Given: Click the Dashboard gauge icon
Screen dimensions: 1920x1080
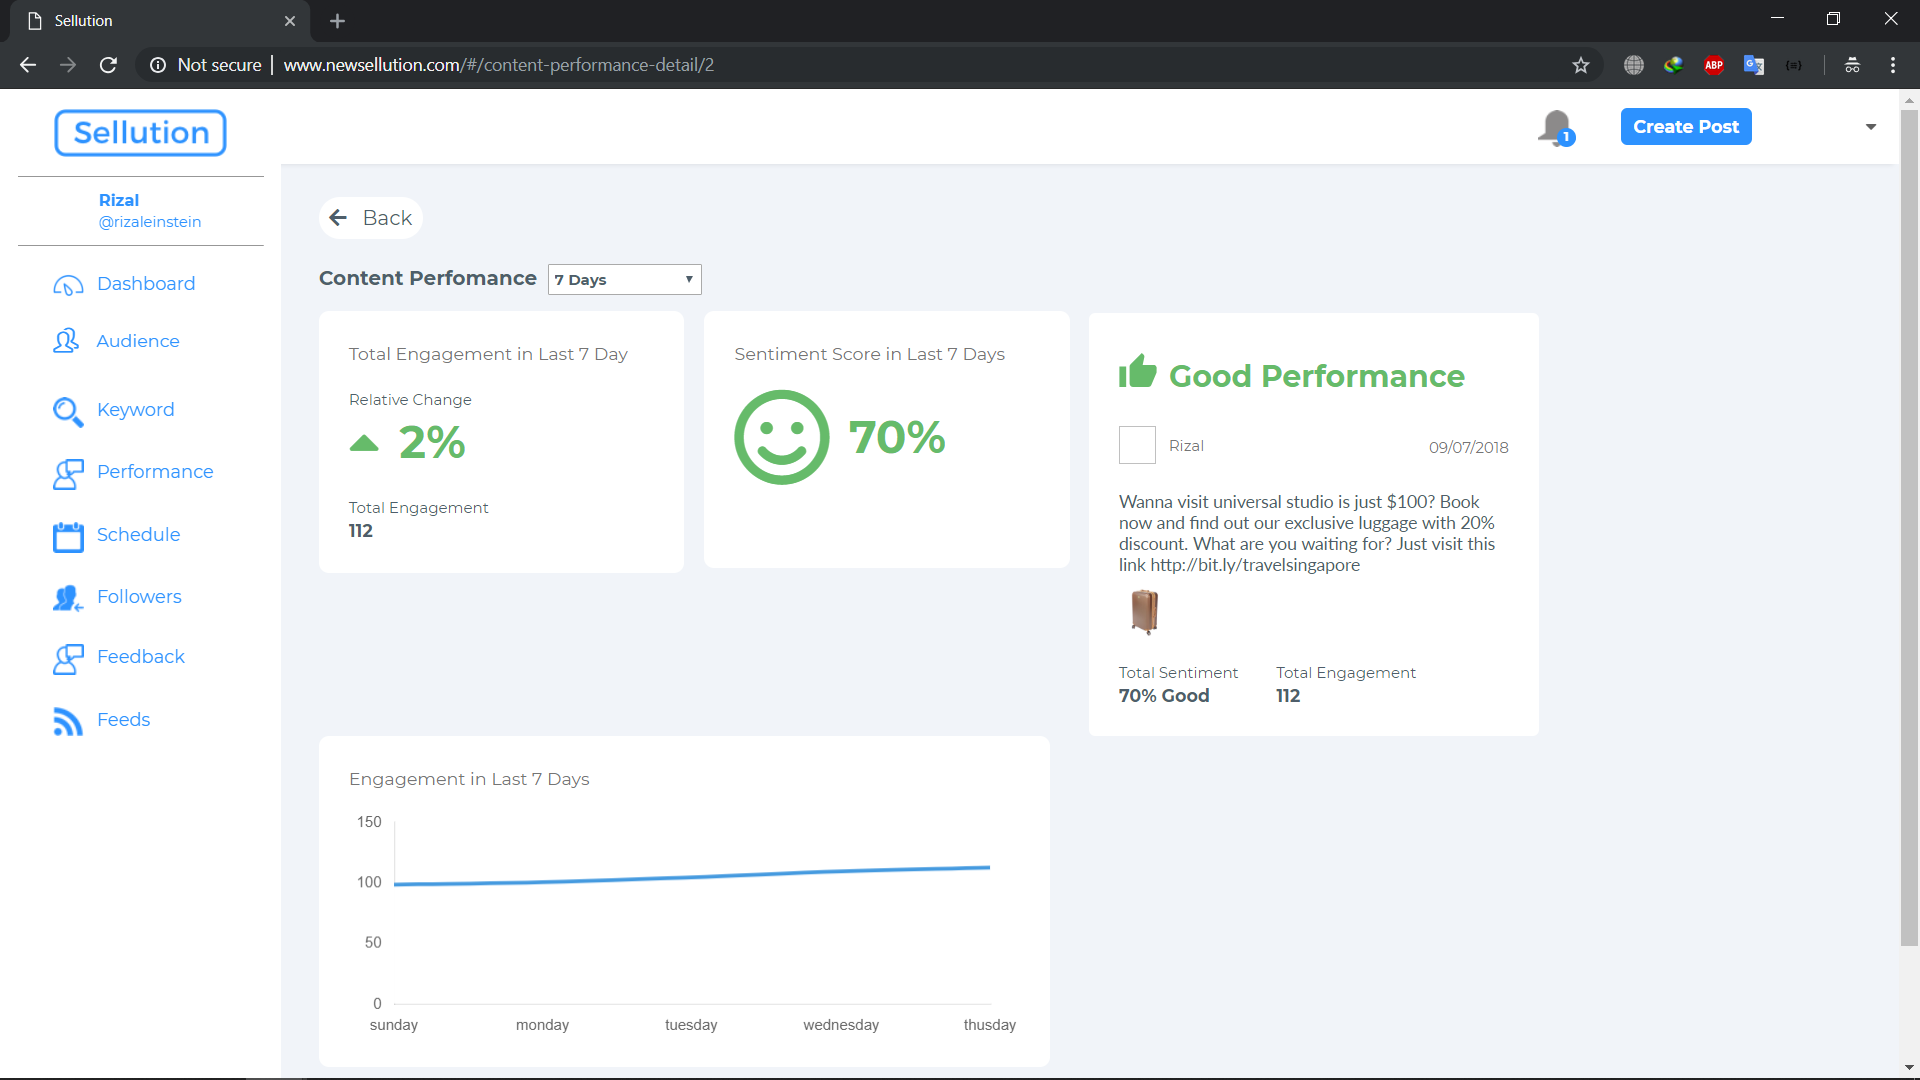Looking at the screenshot, I should coord(67,285).
